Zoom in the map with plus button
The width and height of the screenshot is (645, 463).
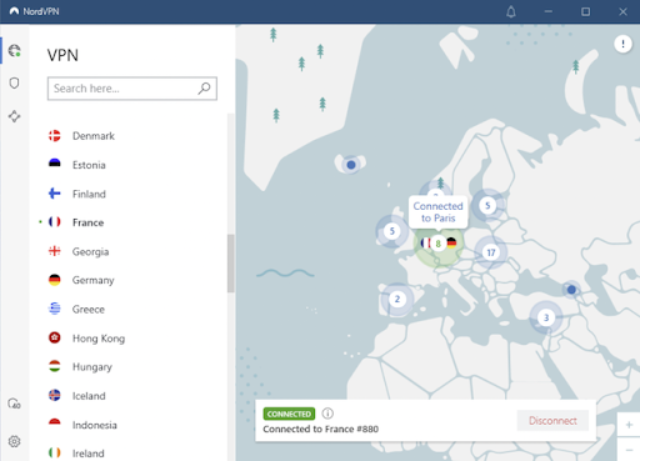pos(629,425)
